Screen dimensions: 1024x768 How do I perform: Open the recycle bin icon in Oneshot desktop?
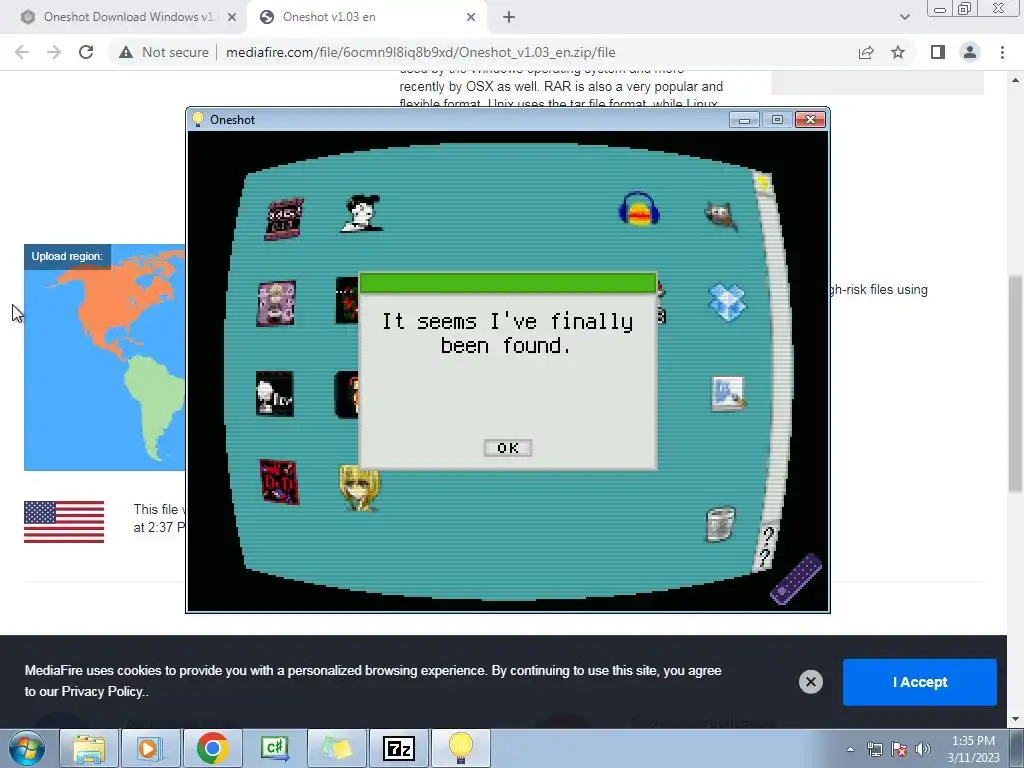720,524
